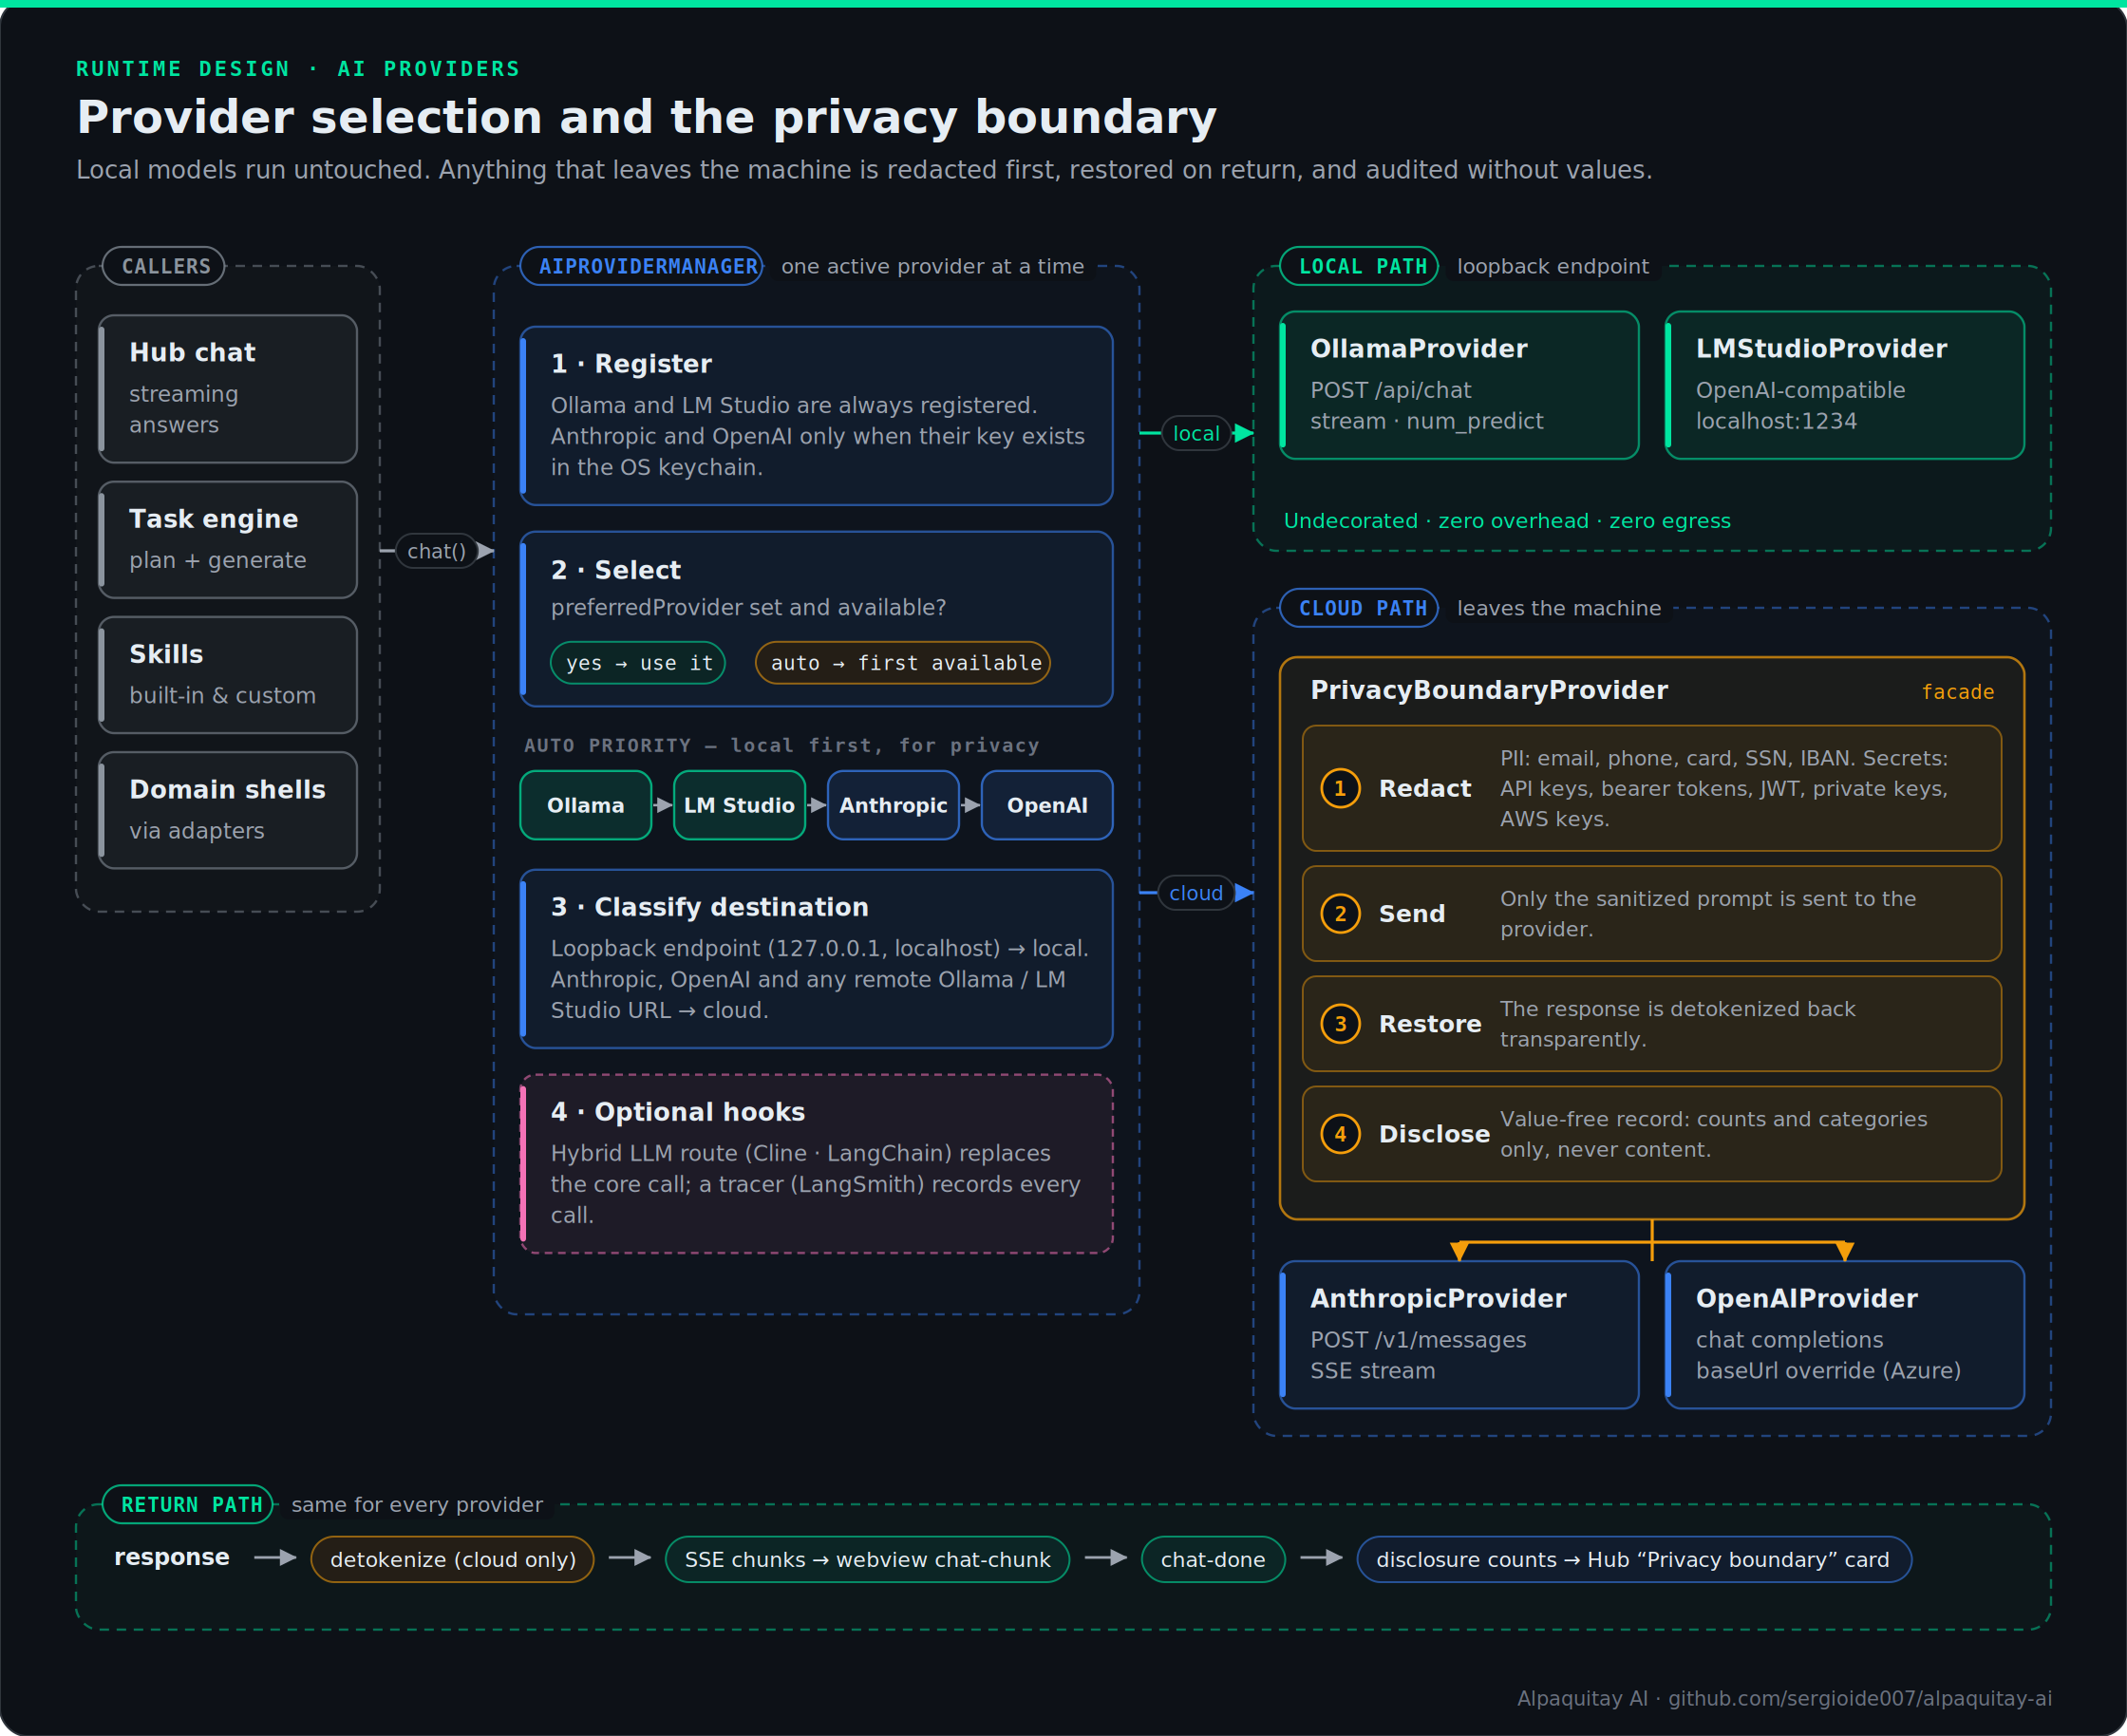Click the 'cloud' arrow label
This screenshot has width=2127, height=1736.
pos(1196,893)
